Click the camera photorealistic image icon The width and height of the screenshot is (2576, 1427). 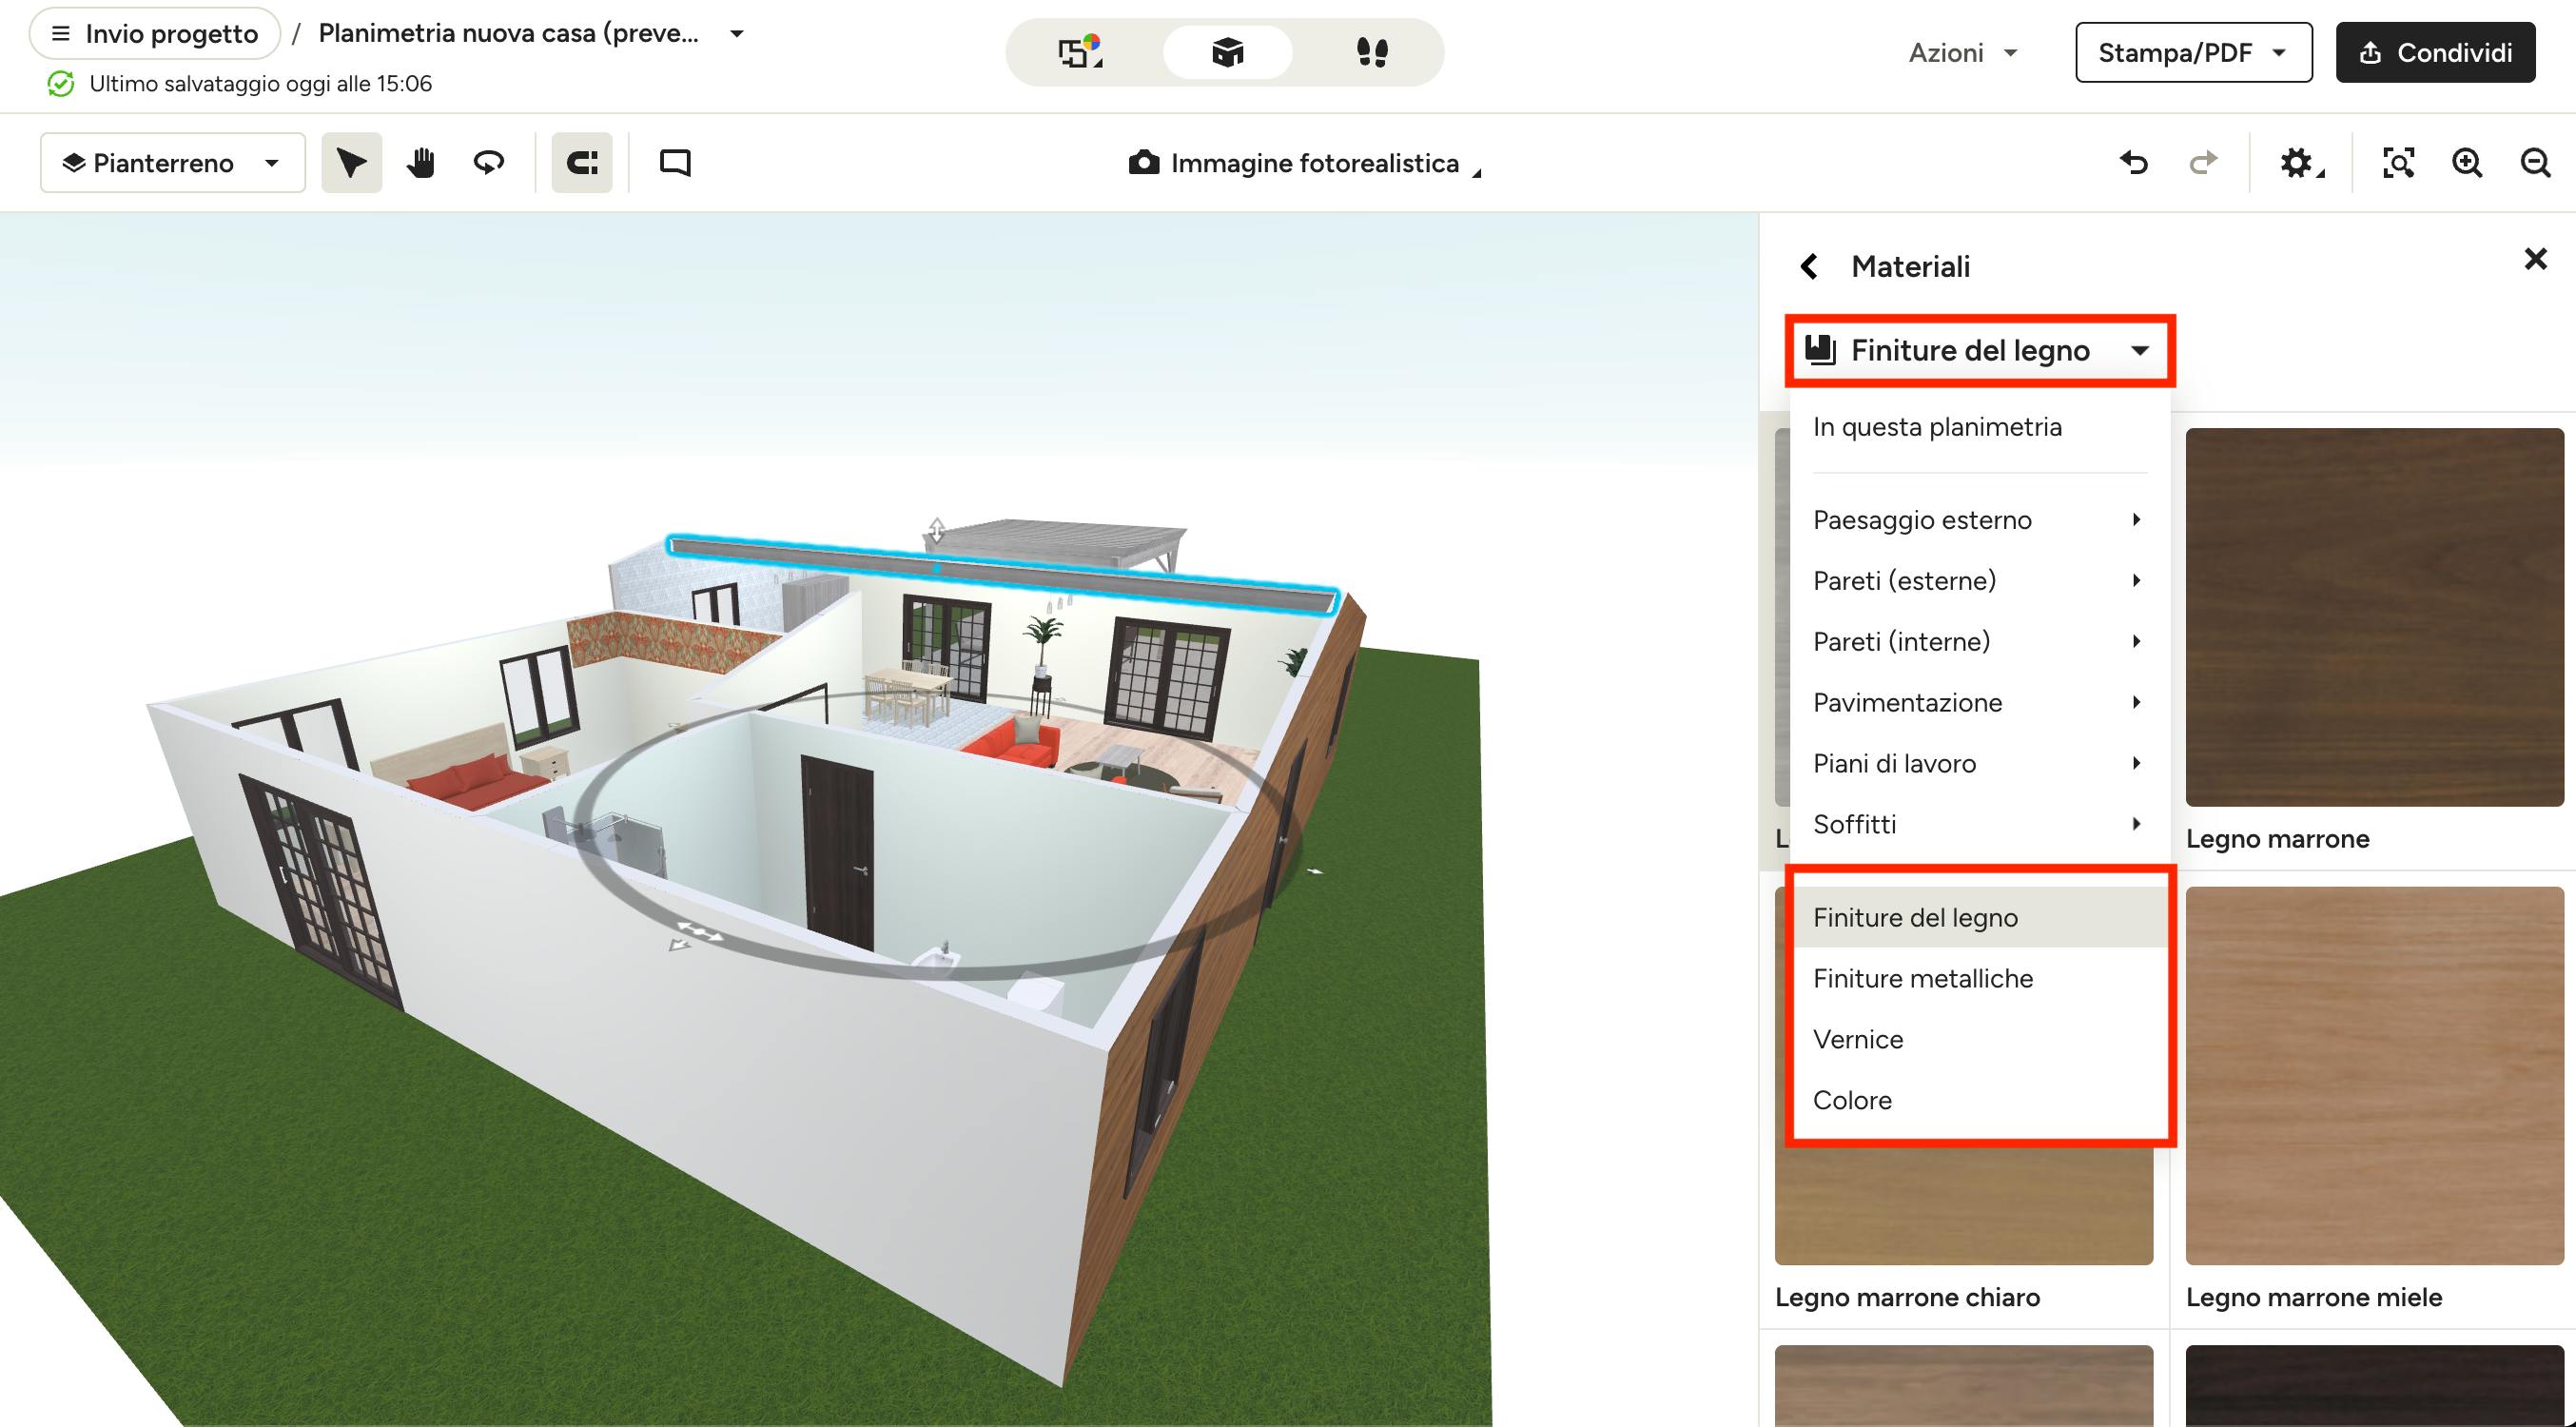coord(1143,162)
